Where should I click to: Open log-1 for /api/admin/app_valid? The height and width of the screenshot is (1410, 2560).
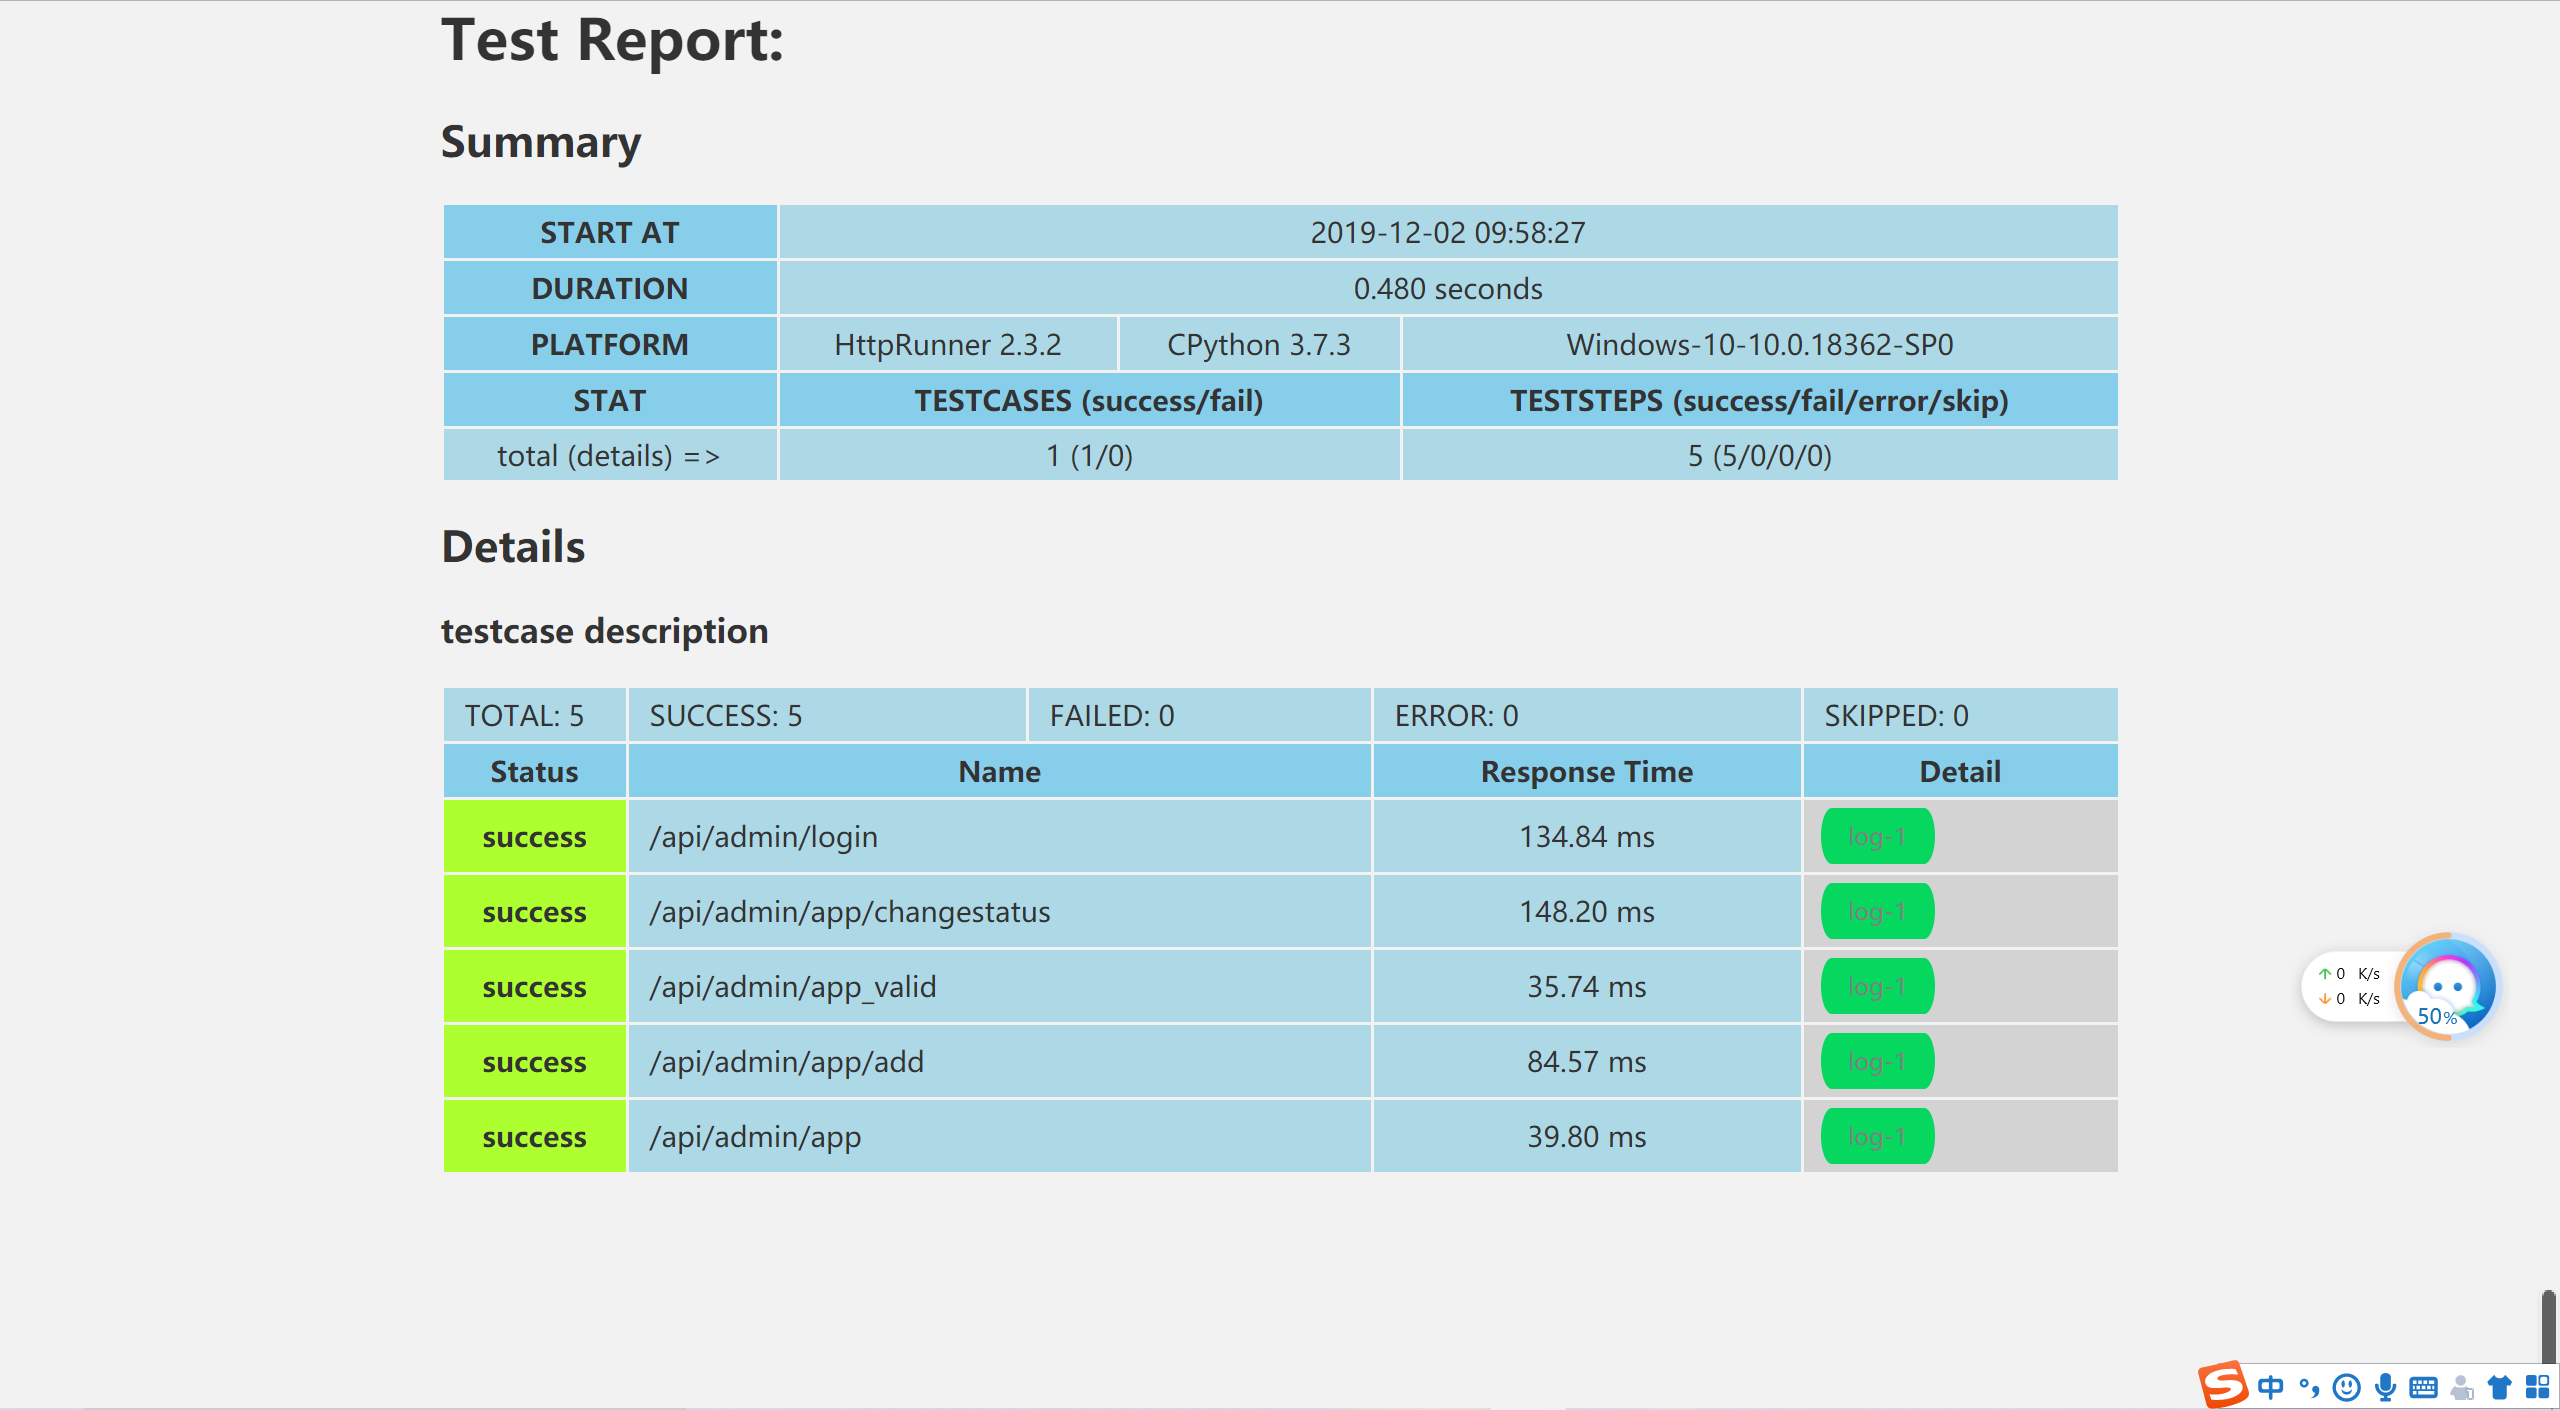[x=1877, y=986]
